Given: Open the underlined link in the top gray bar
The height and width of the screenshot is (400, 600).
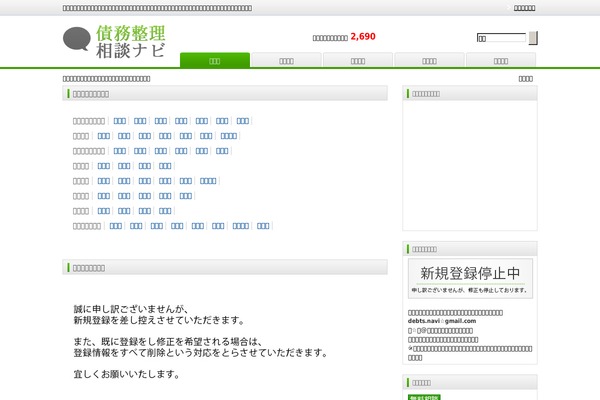Looking at the screenshot, I should [x=524, y=8].
